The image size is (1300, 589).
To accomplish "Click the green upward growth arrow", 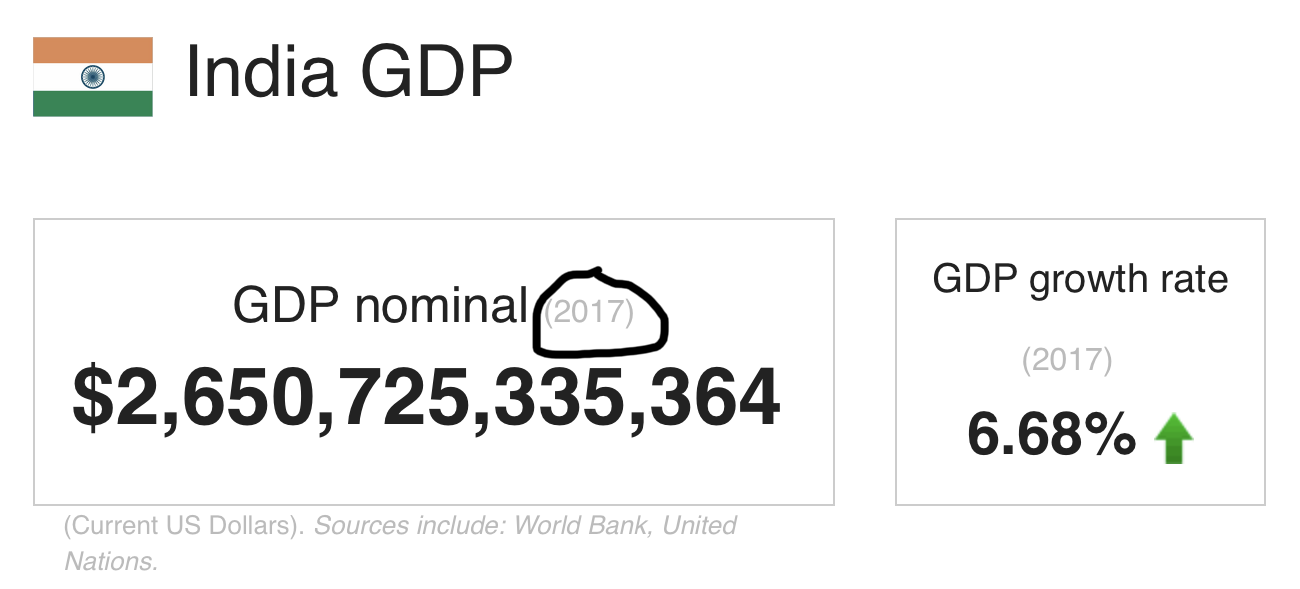I will click(x=1174, y=439).
